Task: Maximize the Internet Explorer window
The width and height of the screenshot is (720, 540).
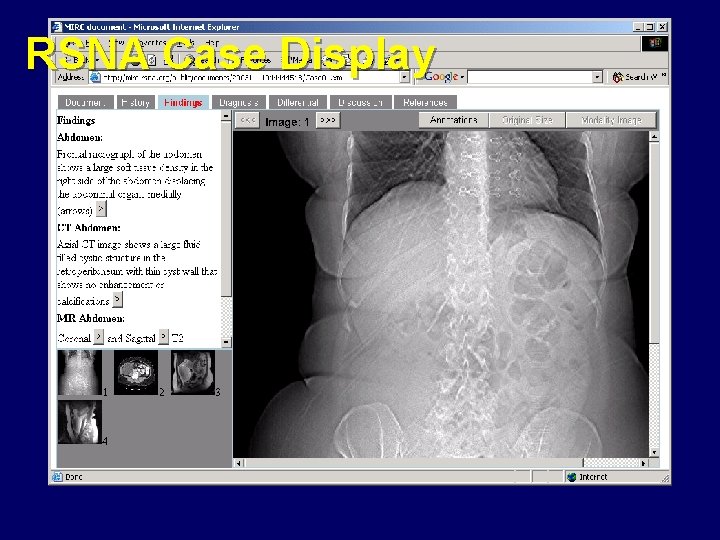Action: click(x=650, y=27)
